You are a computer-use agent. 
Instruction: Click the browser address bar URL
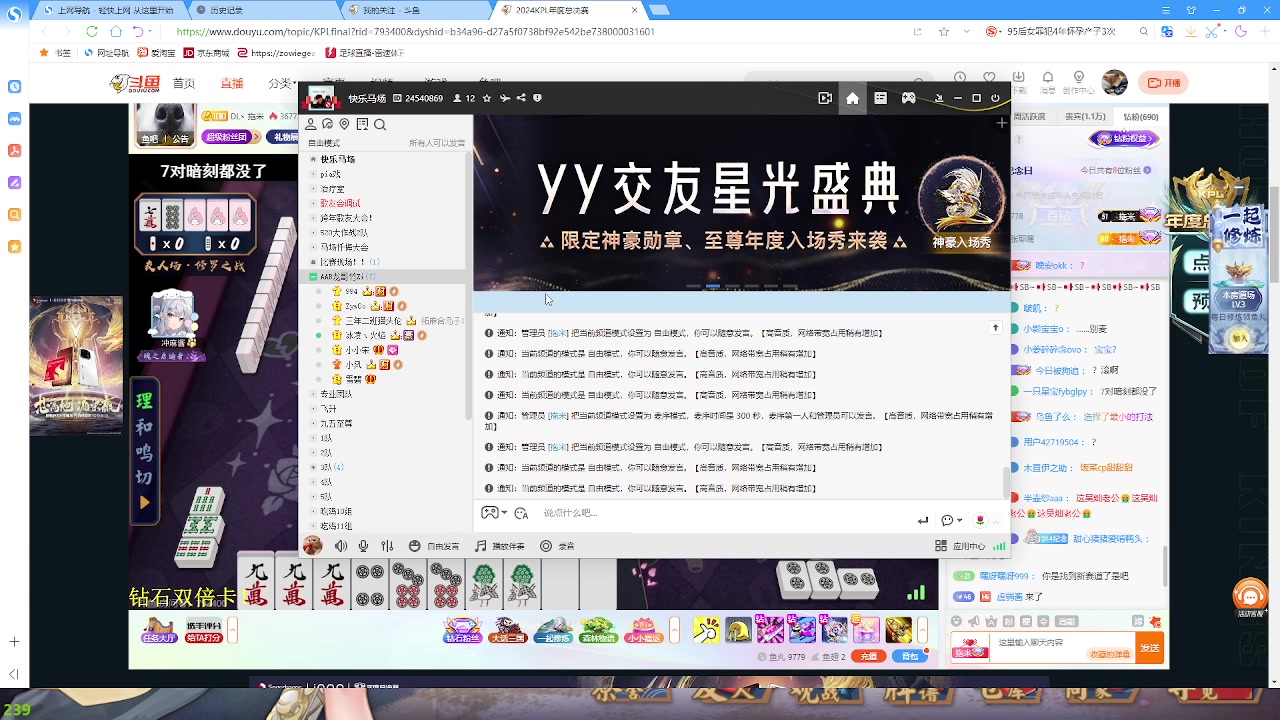(x=416, y=31)
